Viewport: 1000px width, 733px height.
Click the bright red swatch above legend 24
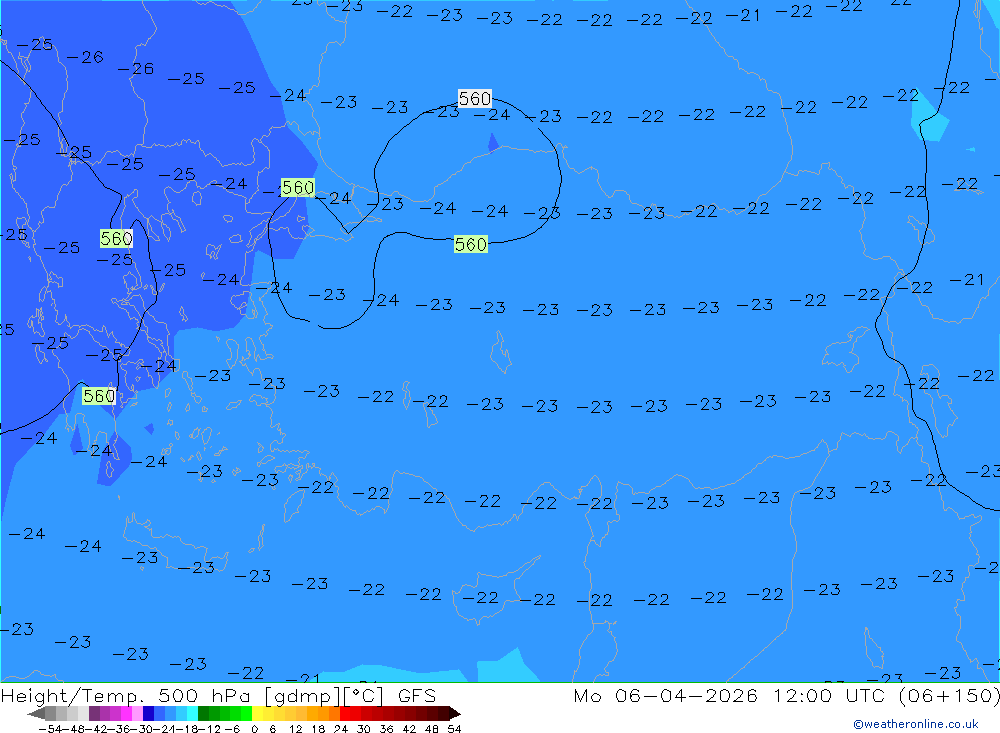pos(345,713)
